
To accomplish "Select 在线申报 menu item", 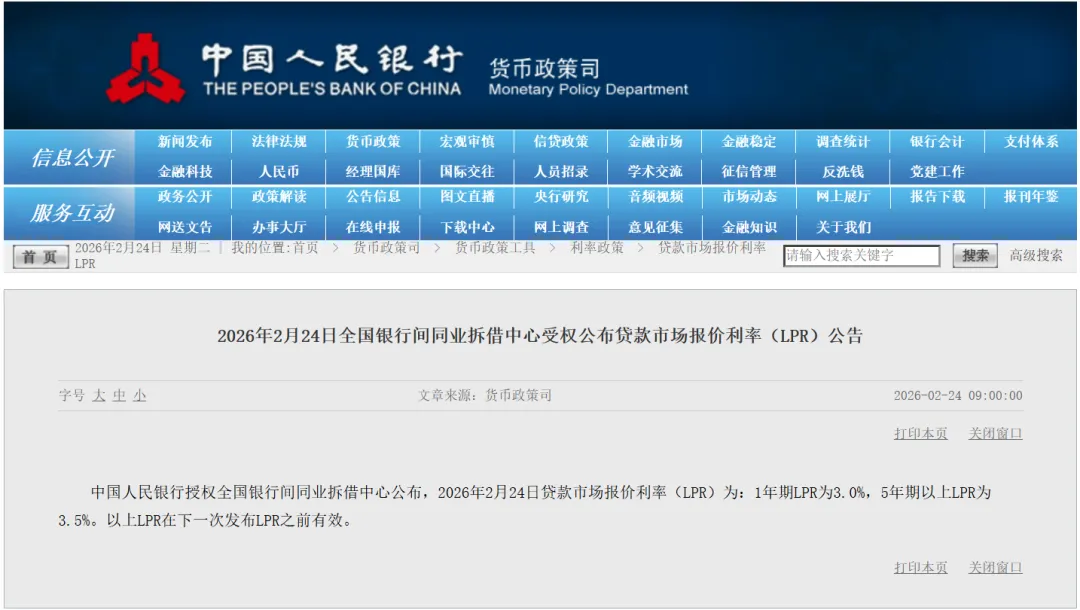I will pyautogui.click(x=373, y=227).
